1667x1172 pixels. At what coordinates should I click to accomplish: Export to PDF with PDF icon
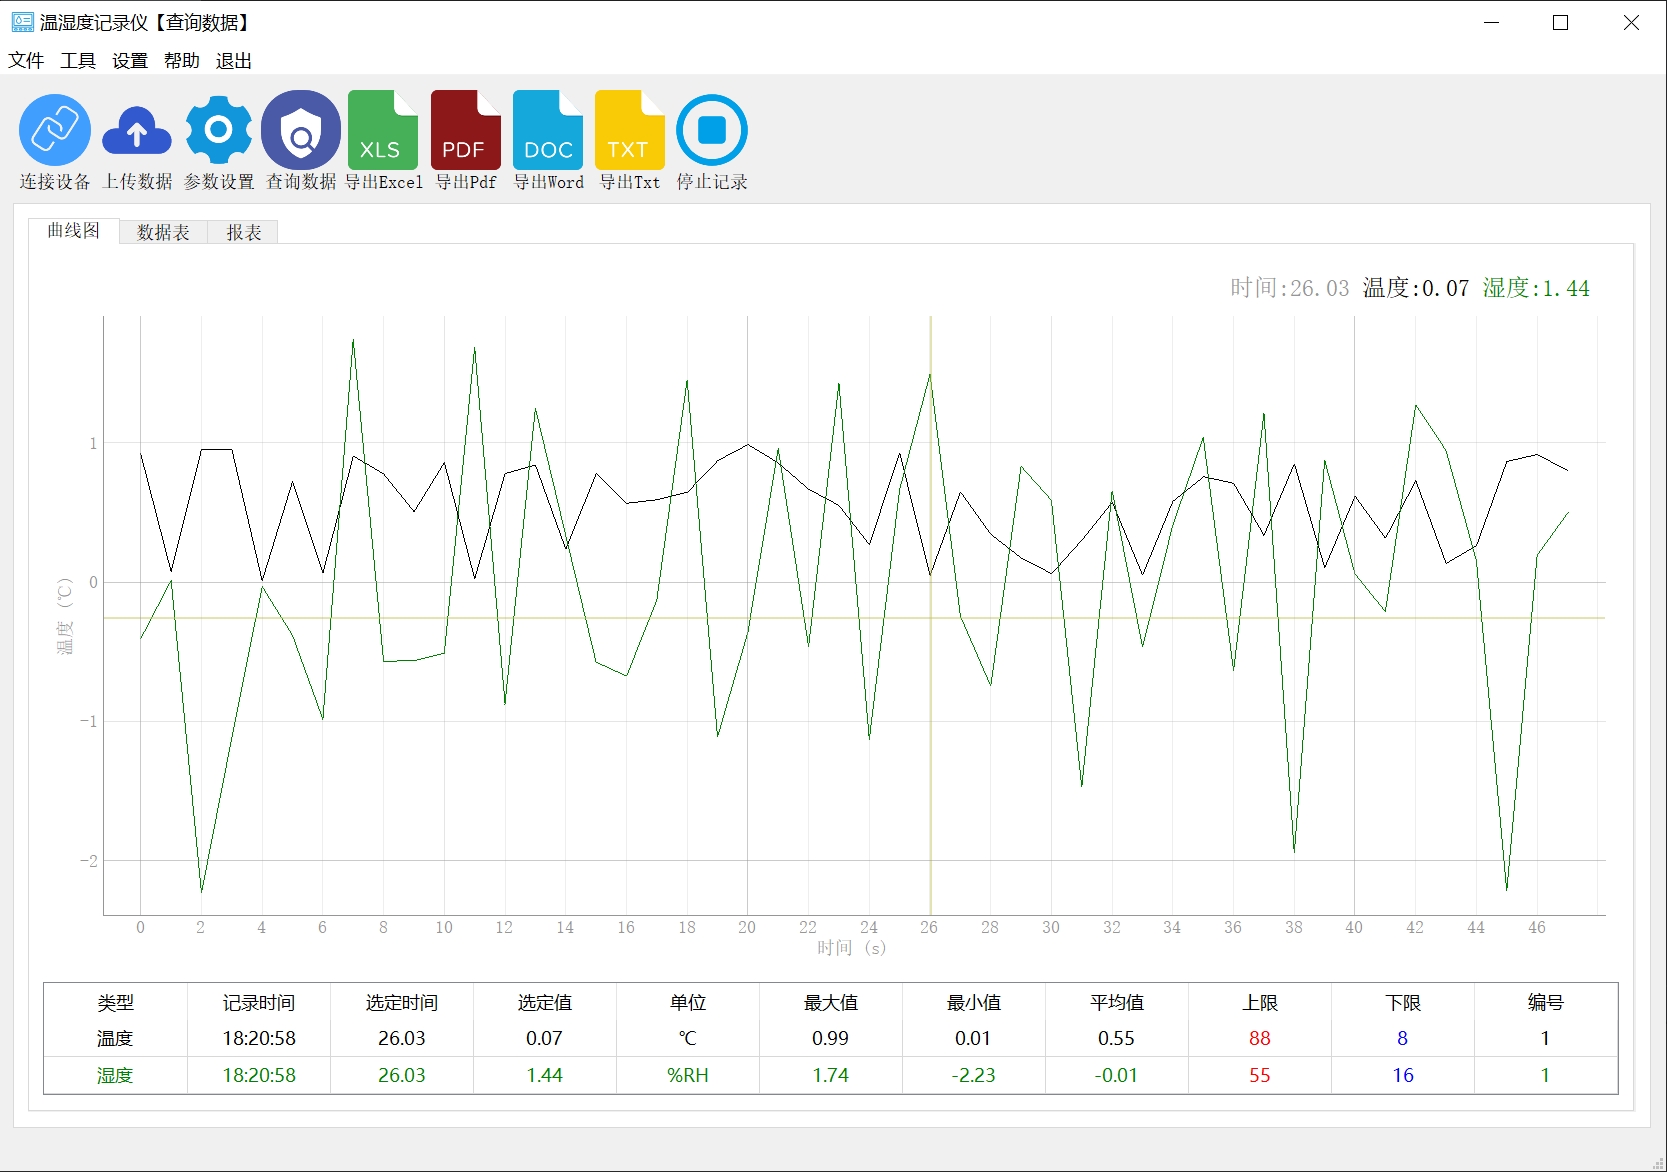click(466, 130)
